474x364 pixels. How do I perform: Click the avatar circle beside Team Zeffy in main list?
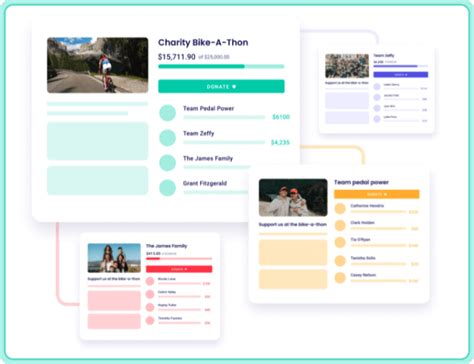(x=167, y=138)
